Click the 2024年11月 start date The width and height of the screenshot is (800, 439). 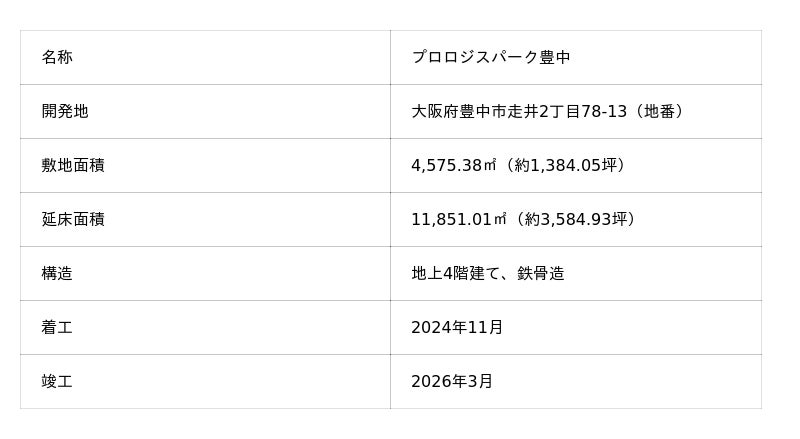click(457, 327)
